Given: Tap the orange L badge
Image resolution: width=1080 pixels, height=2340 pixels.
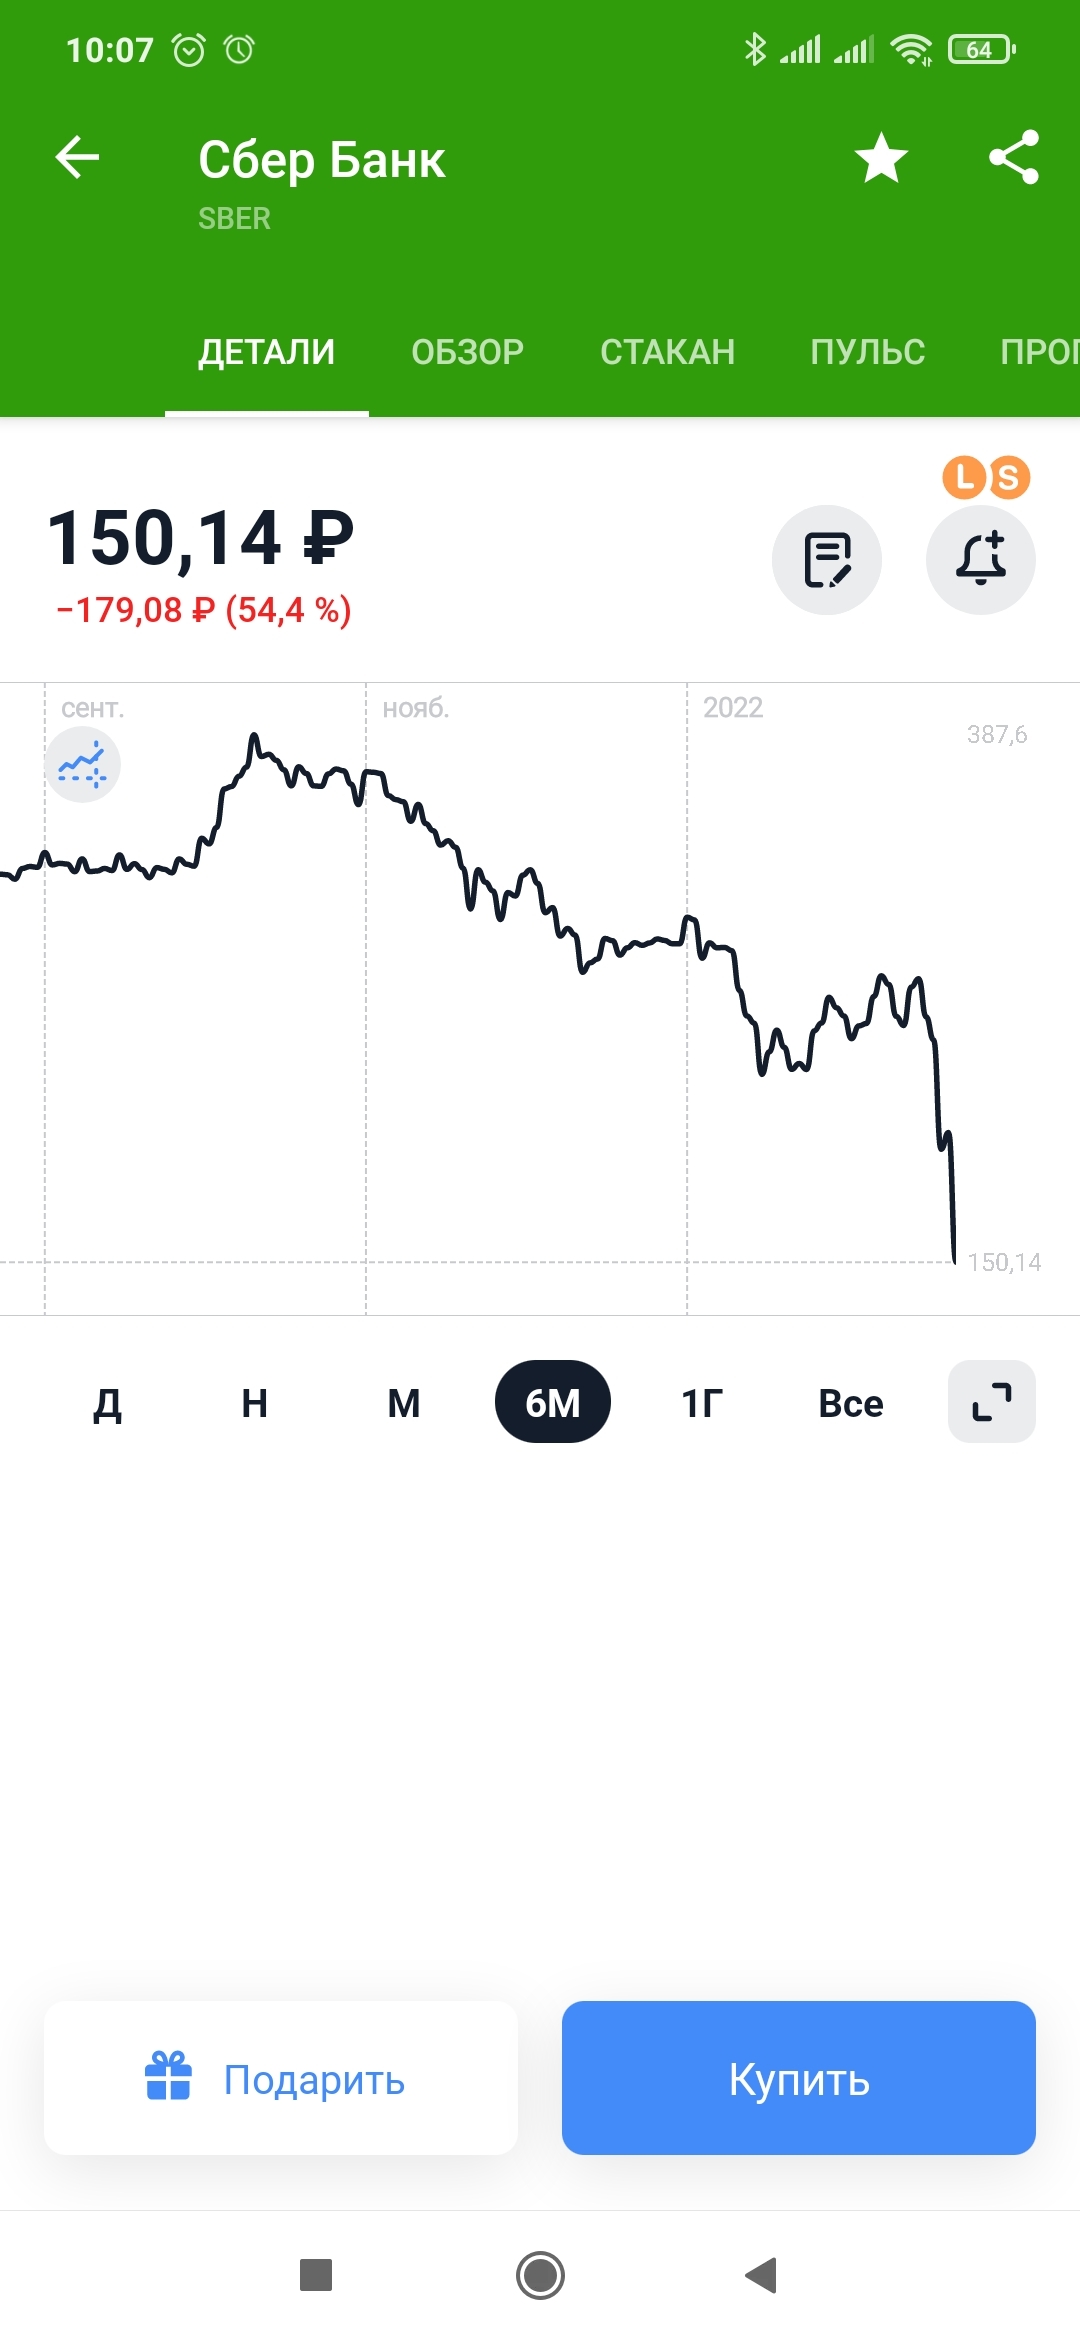Looking at the screenshot, I should coord(964,477).
